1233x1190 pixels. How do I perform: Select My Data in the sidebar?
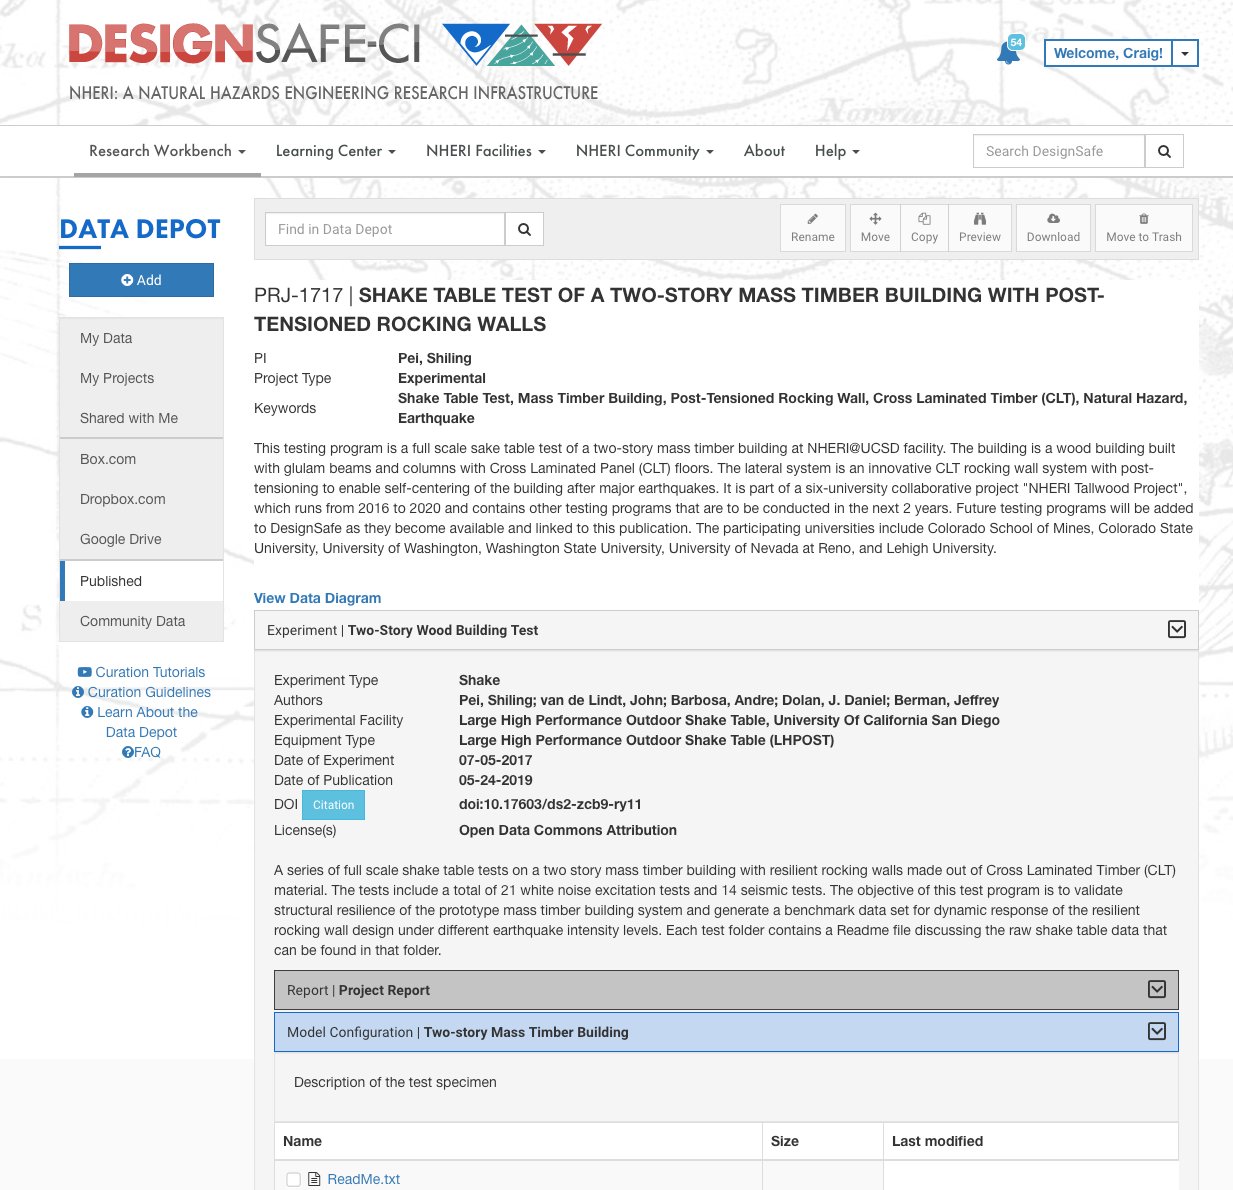(141, 338)
